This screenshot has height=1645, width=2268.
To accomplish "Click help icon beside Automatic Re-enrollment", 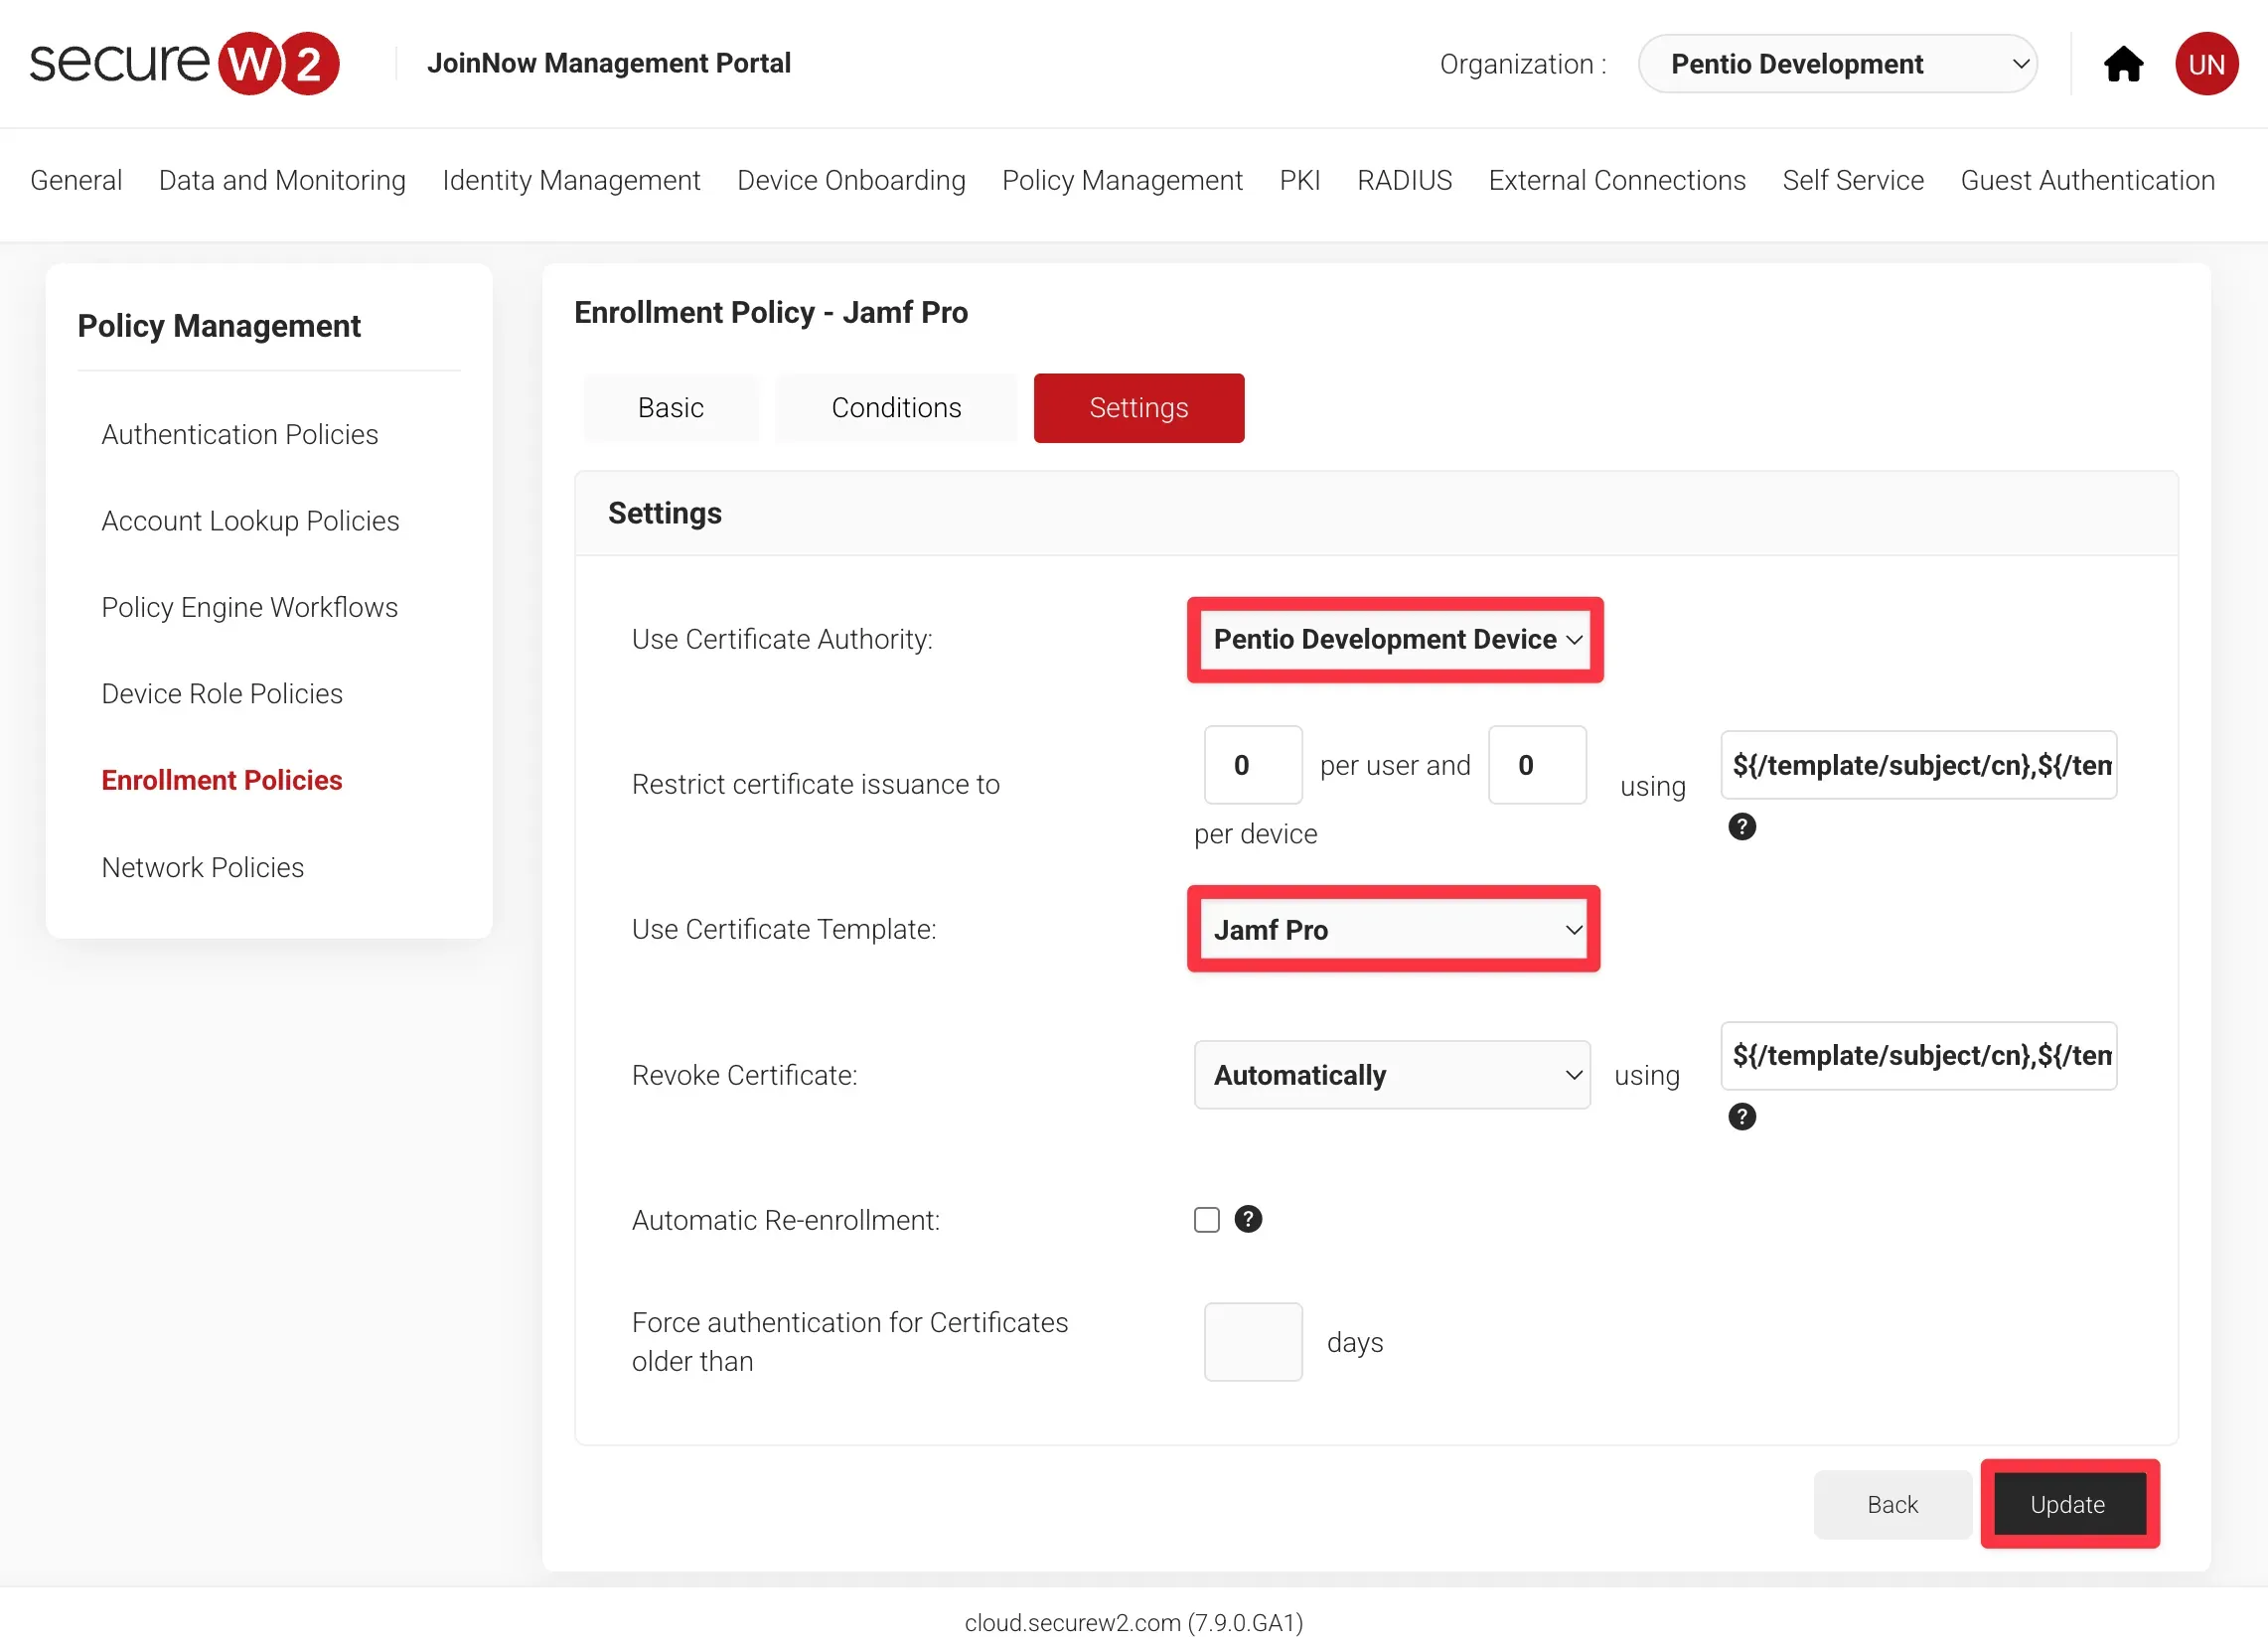I will (x=1247, y=1219).
